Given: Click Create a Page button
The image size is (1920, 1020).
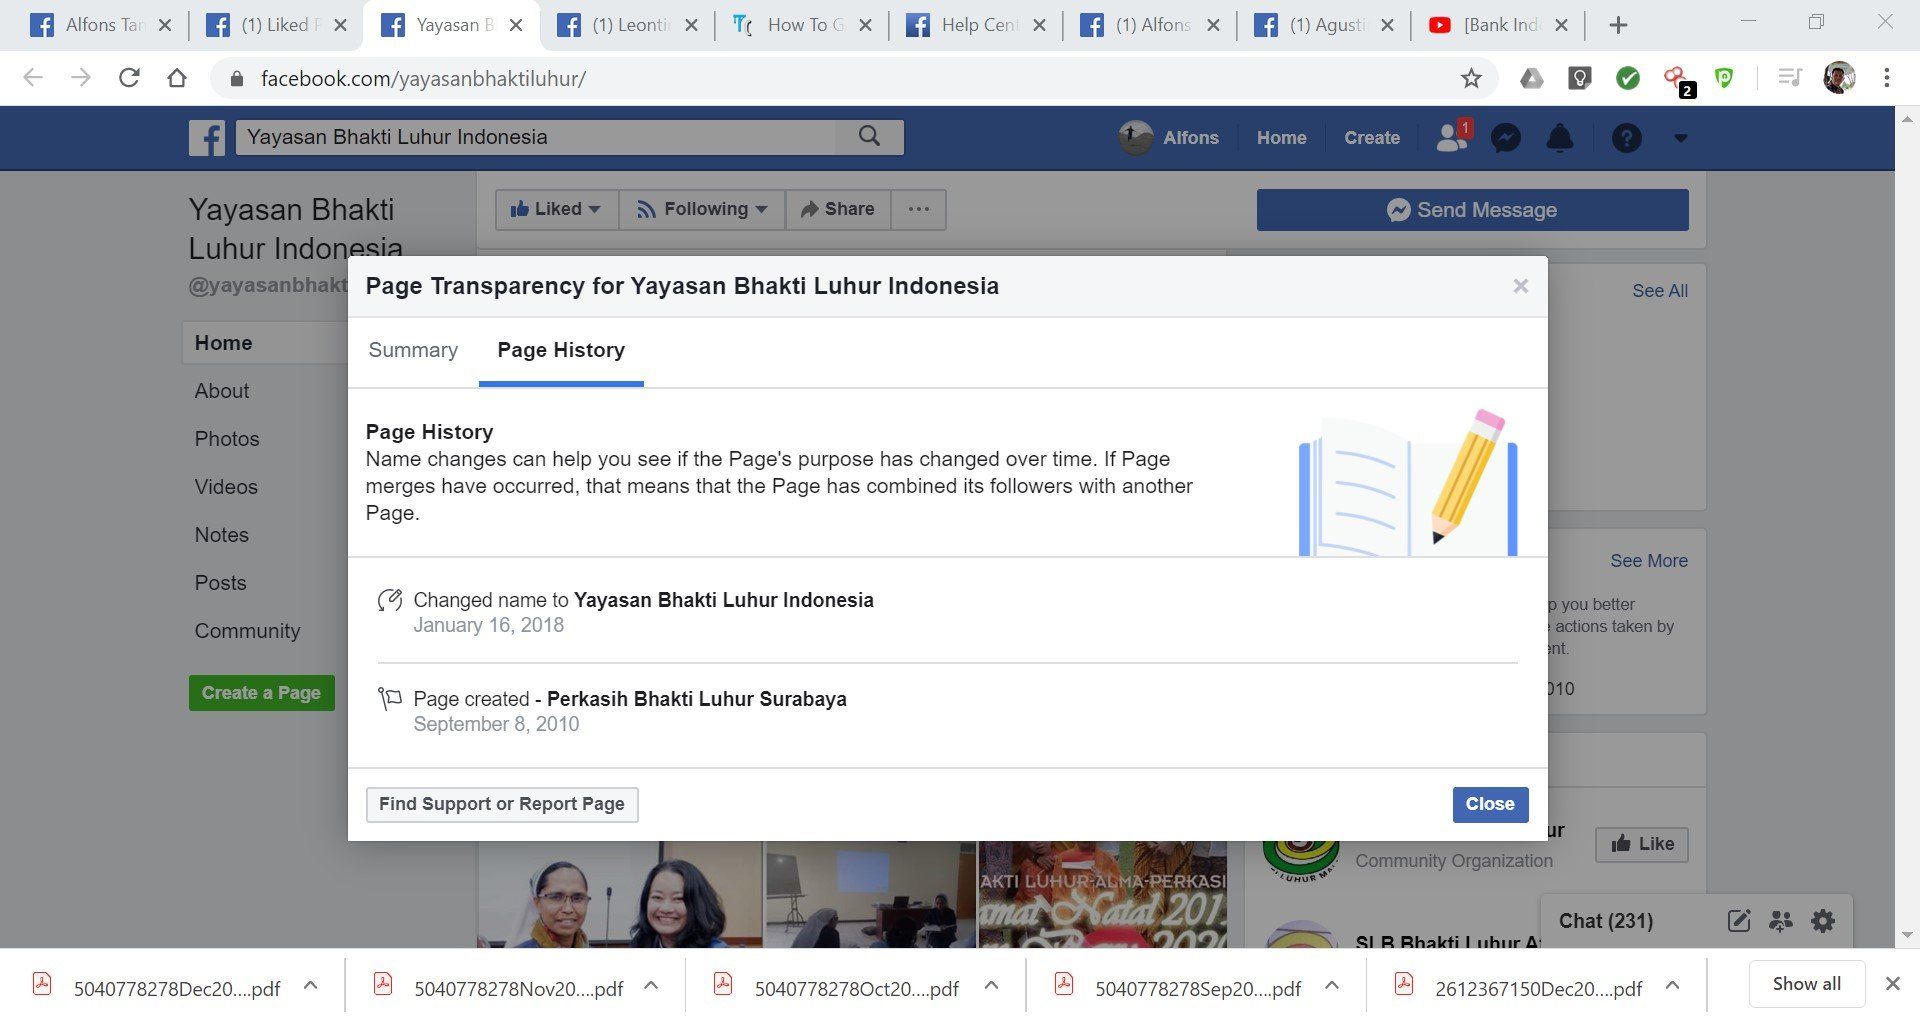Looking at the screenshot, I should 262,693.
